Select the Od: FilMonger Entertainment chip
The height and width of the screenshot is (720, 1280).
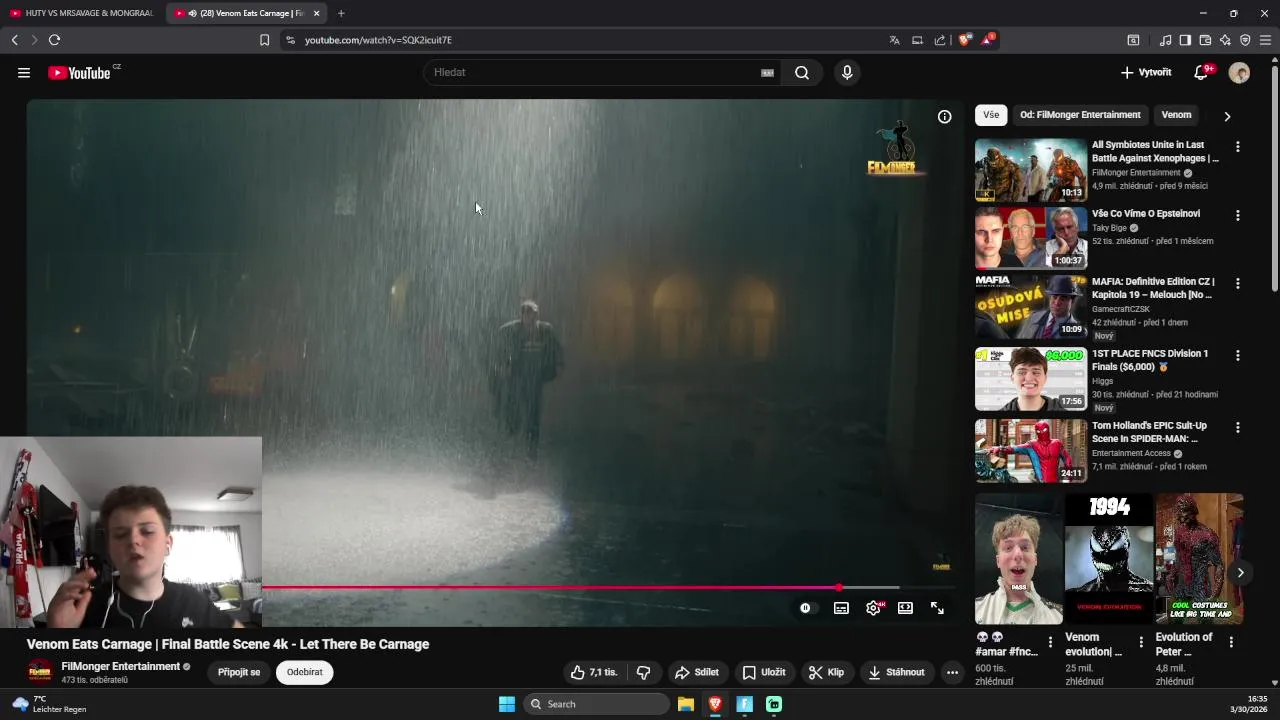coord(1080,115)
